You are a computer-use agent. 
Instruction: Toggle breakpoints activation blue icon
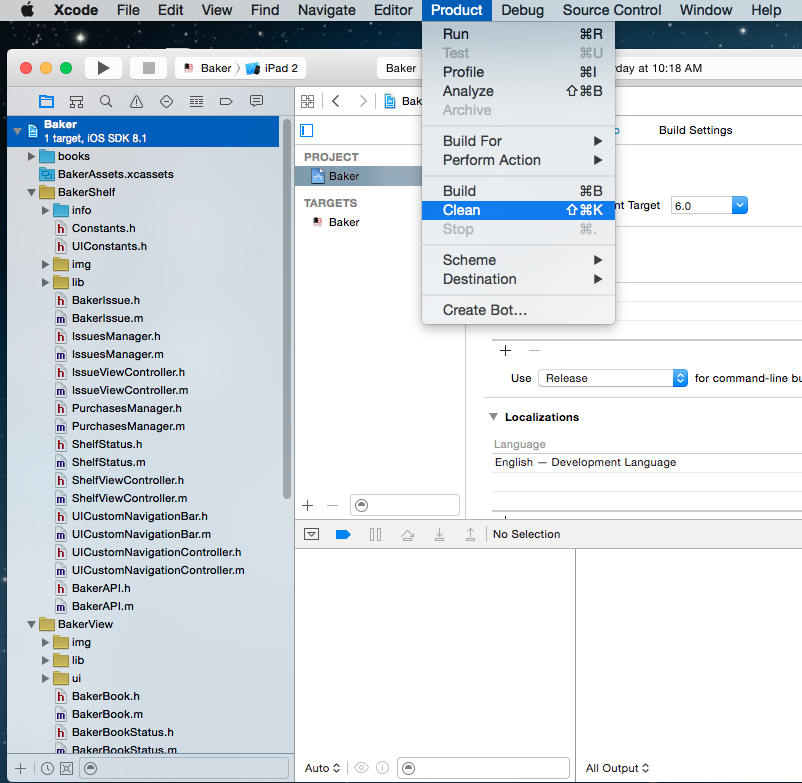tap(343, 534)
